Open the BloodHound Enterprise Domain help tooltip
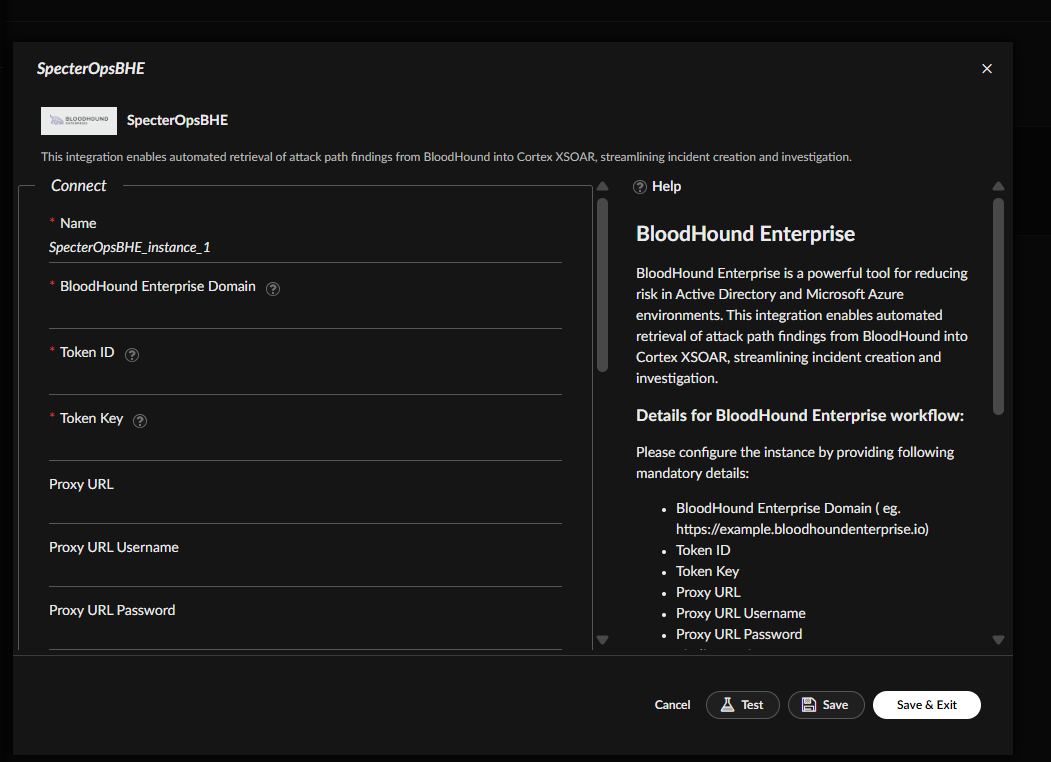Image resolution: width=1051 pixels, height=762 pixels. coord(273,288)
